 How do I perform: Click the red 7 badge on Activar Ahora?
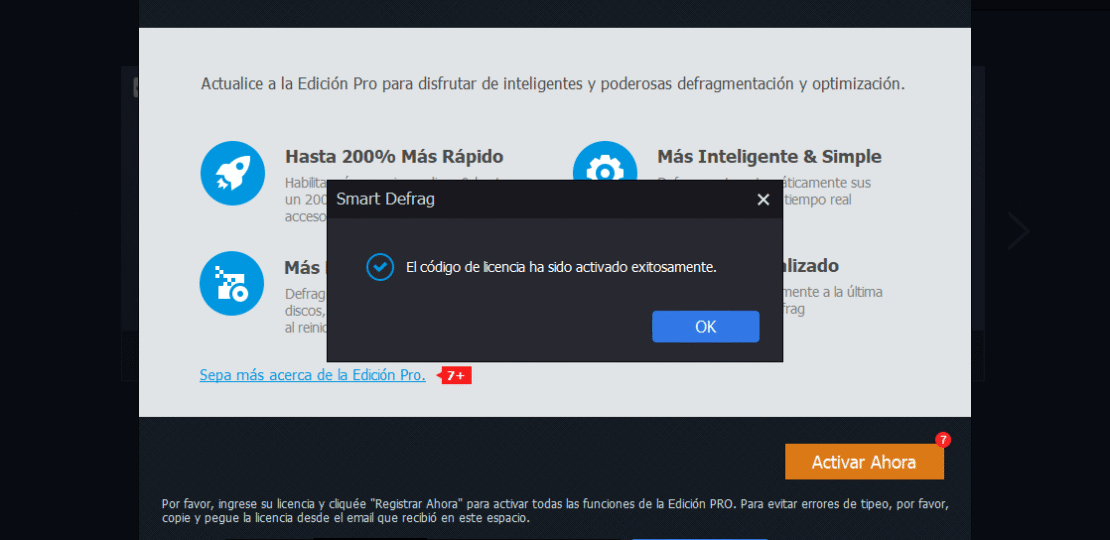click(942, 440)
